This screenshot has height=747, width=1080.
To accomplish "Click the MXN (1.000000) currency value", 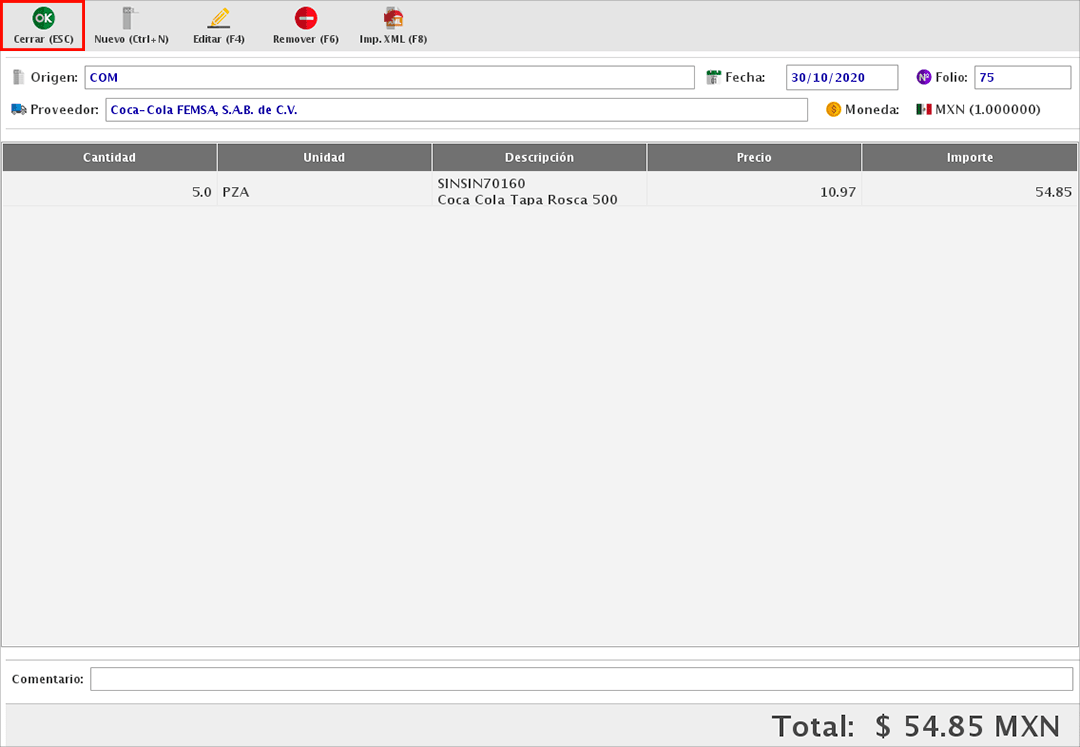I will click(987, 110).
